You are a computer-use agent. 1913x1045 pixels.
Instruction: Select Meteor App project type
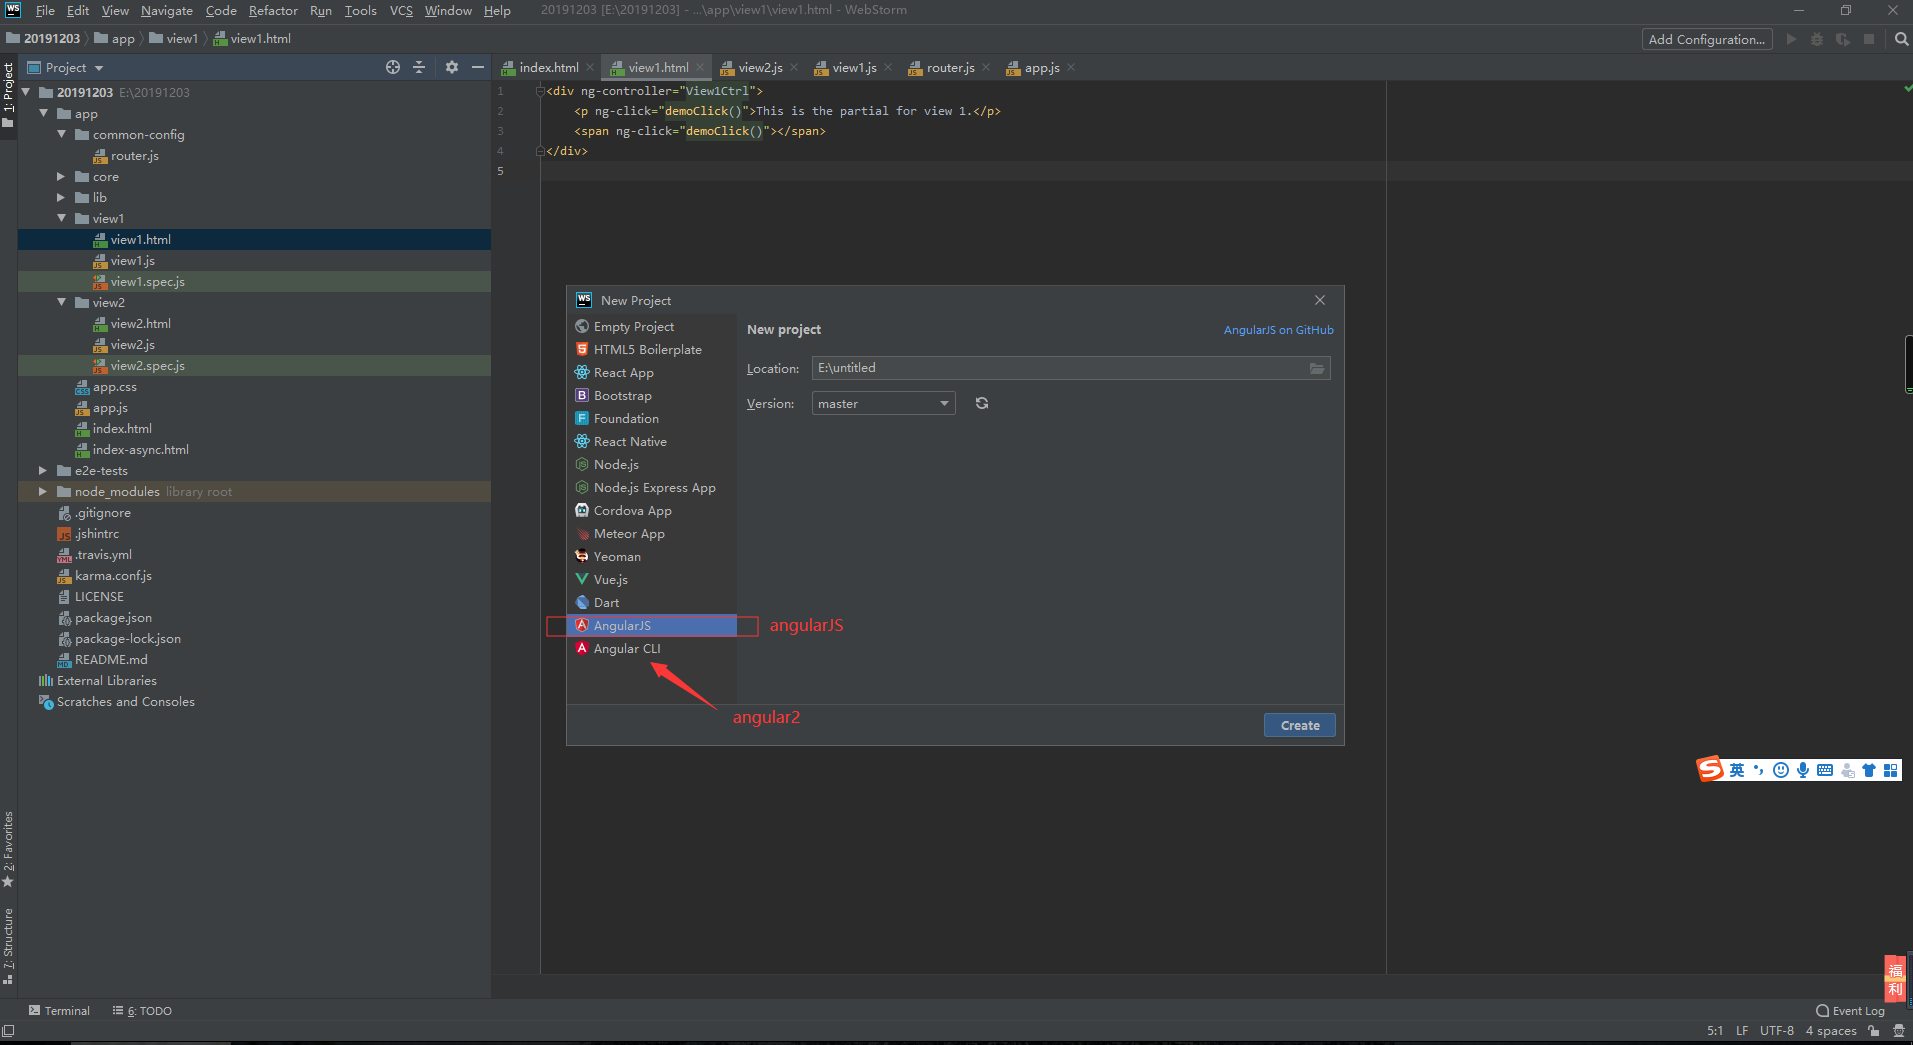point(651,534)
